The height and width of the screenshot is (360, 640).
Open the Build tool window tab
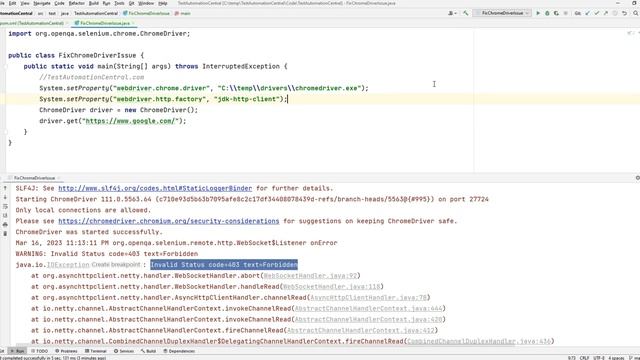tap(149, 351)
